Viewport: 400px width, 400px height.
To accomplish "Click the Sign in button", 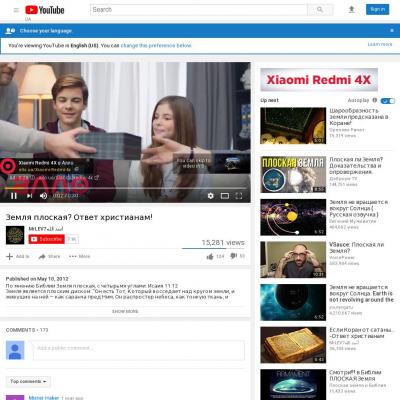I will [x=377, y=9].
